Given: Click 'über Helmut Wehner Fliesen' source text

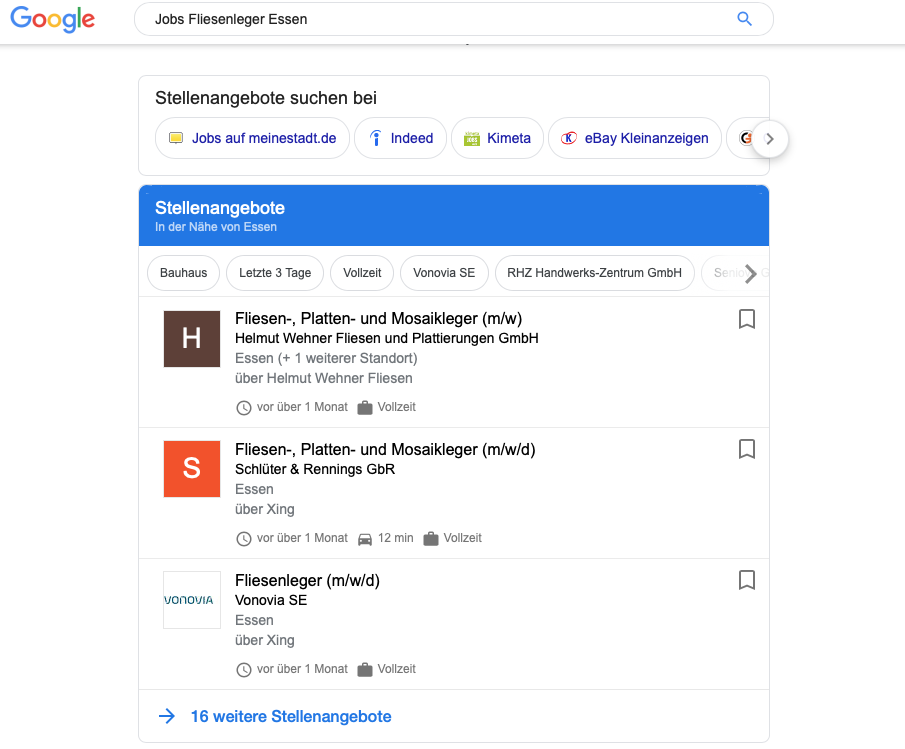Looking at the screenshot, I should tap(324, 379).
